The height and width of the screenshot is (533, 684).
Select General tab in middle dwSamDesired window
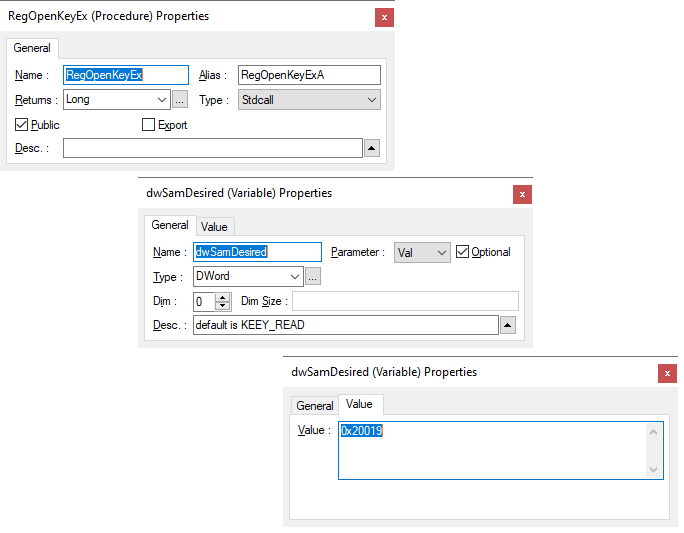click(170, 225)
